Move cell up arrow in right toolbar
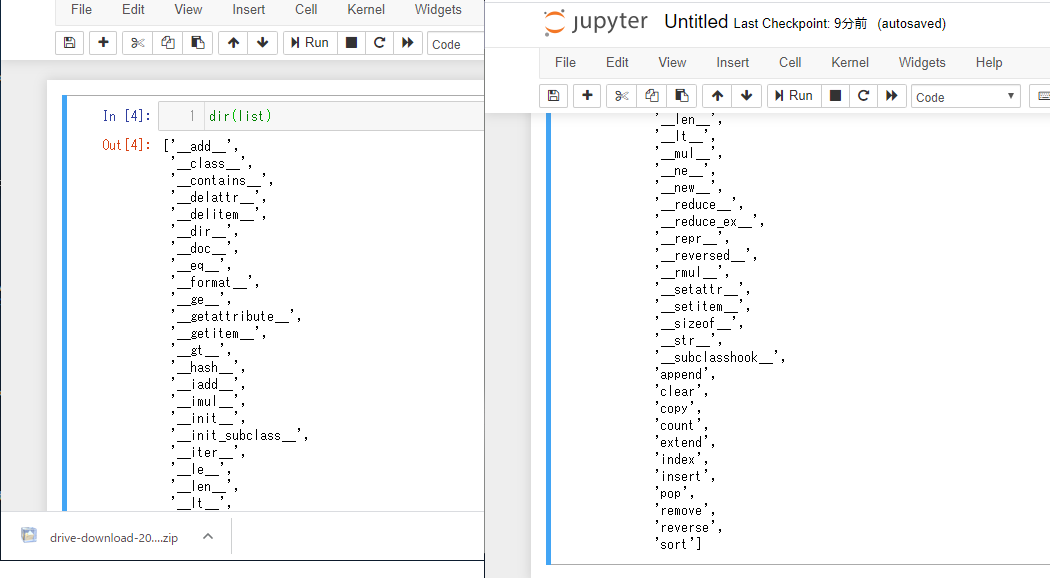Viewport: 1050px width, 578px height. (717, 96)
